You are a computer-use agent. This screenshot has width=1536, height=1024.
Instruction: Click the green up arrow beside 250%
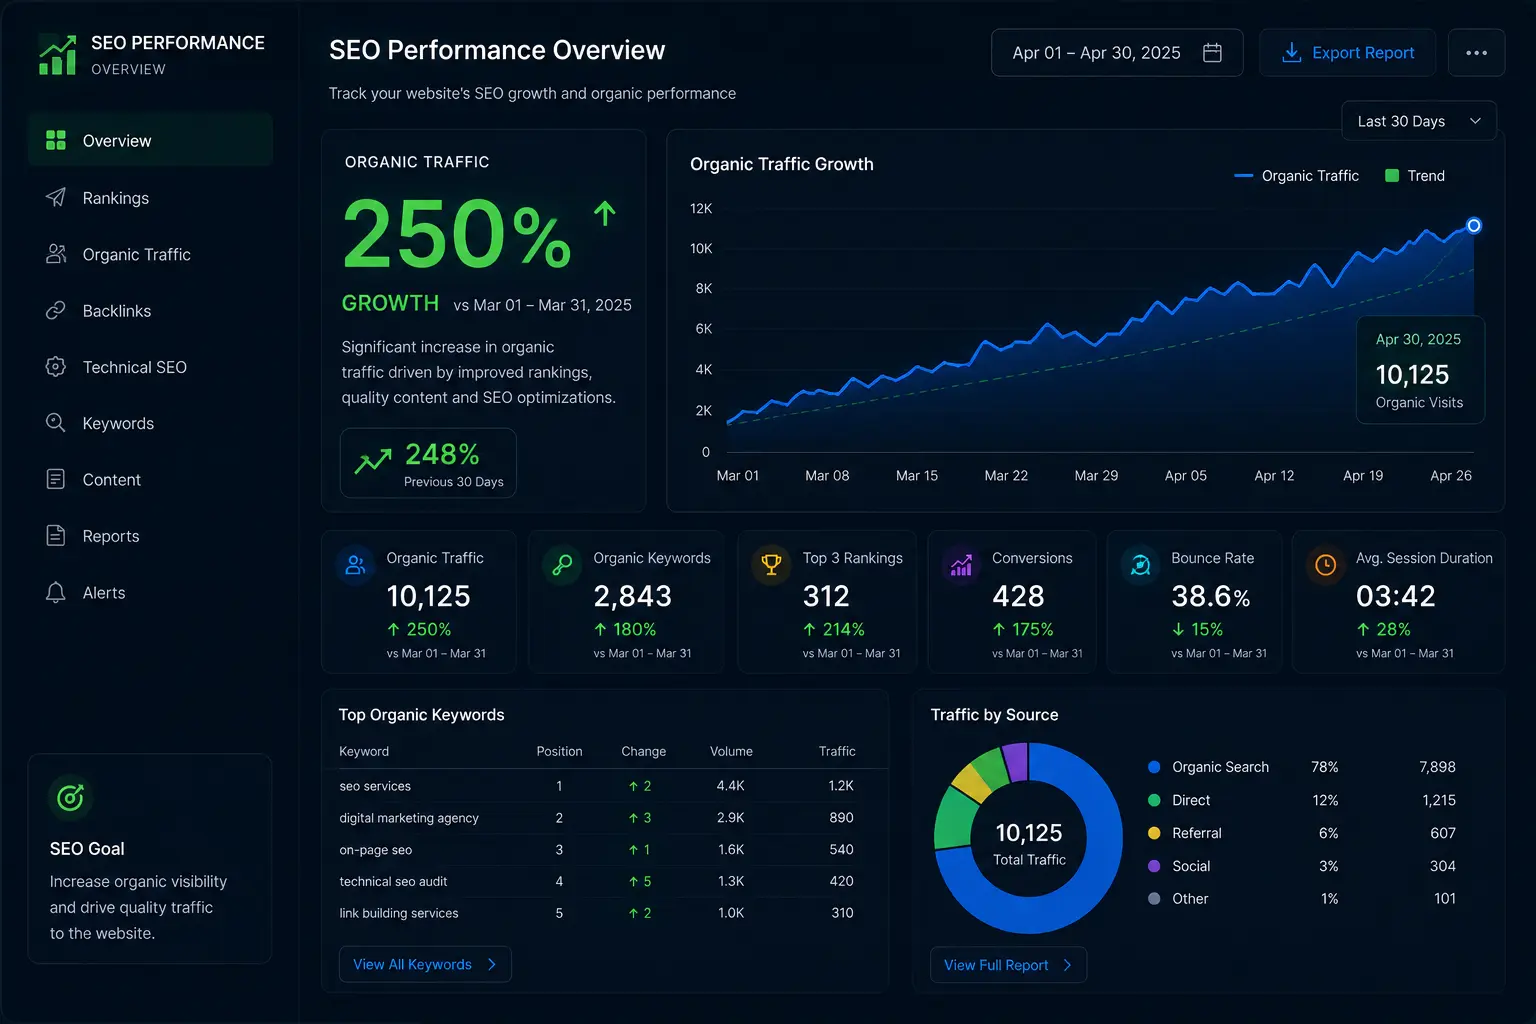point(604,213)
